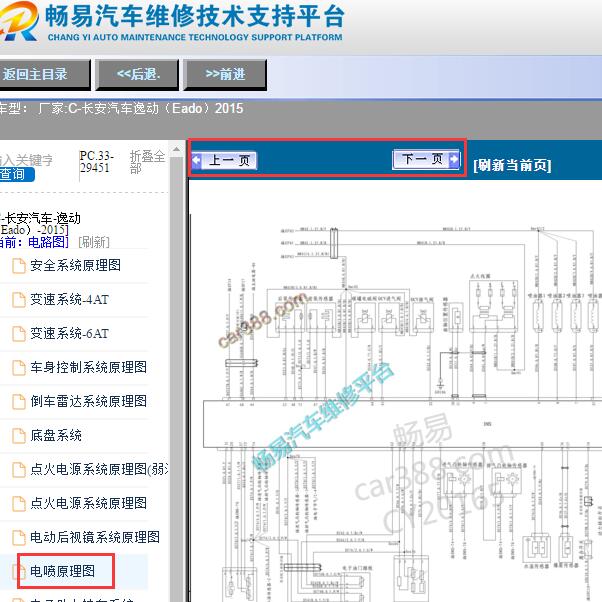Click the keyword search input field

click(26, 160)
